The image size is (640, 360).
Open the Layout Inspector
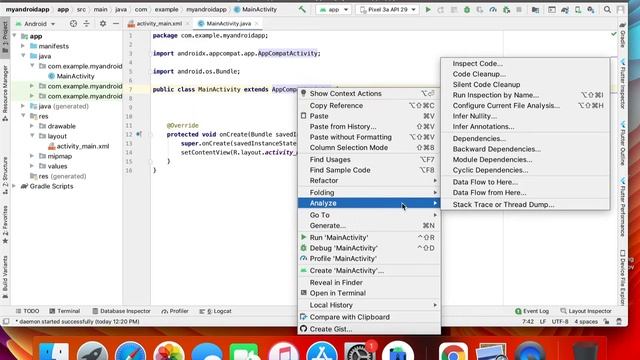coord(586,311)
